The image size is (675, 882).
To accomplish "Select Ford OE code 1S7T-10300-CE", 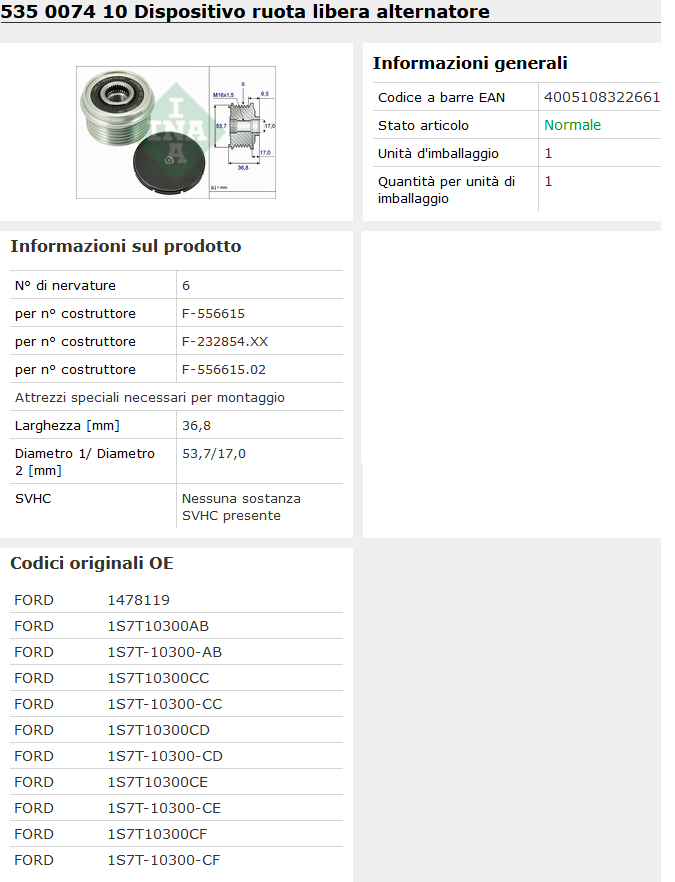I will tap(164, 808).
